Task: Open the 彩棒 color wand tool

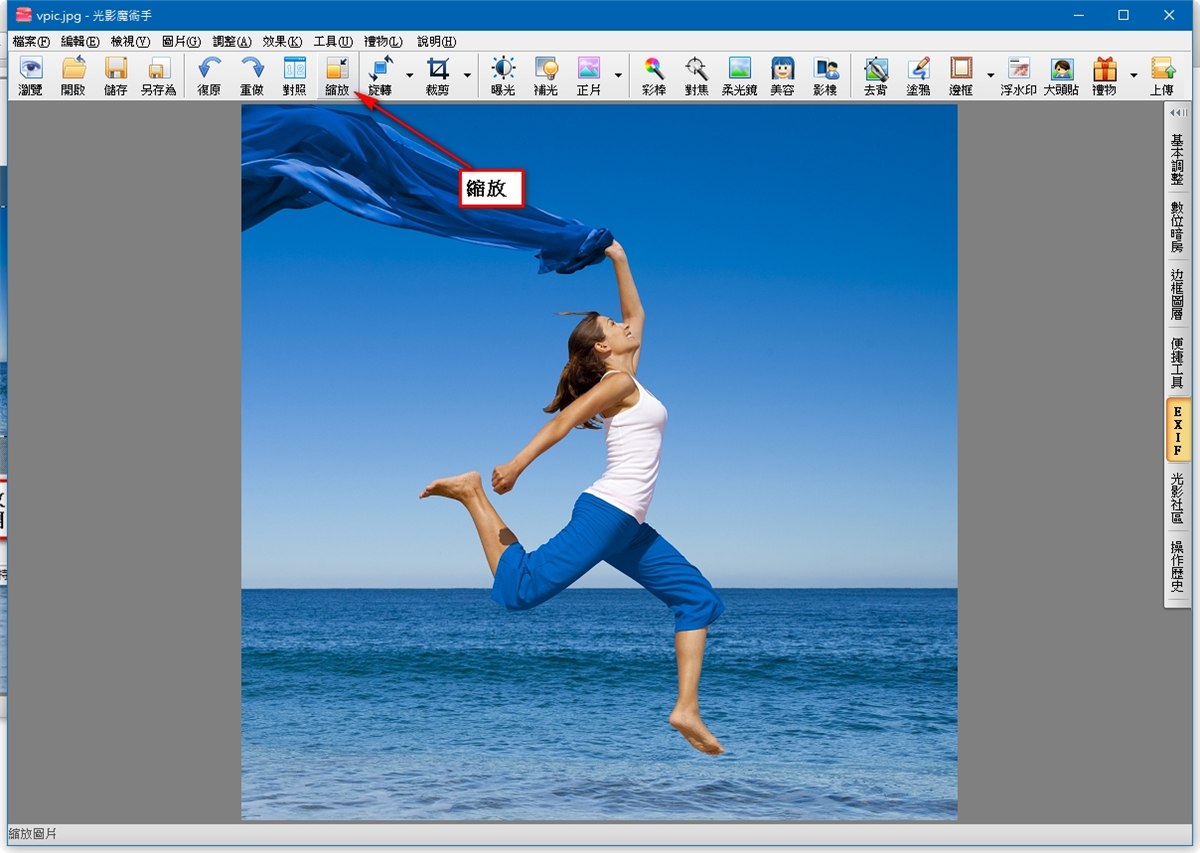Action: [x=654, y=76]
